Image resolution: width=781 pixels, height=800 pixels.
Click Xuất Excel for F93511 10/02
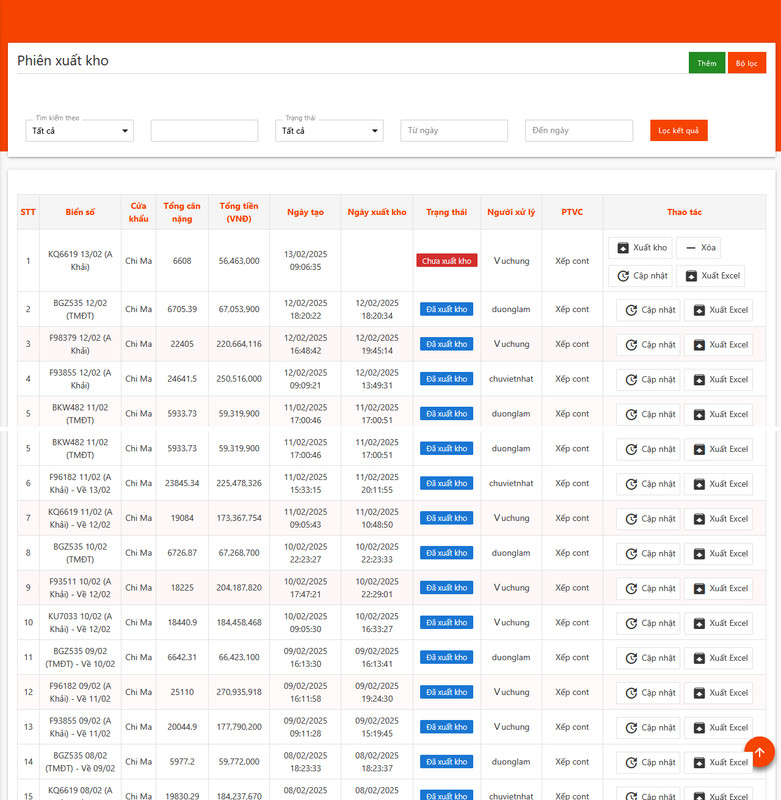[x=718, y=588]
